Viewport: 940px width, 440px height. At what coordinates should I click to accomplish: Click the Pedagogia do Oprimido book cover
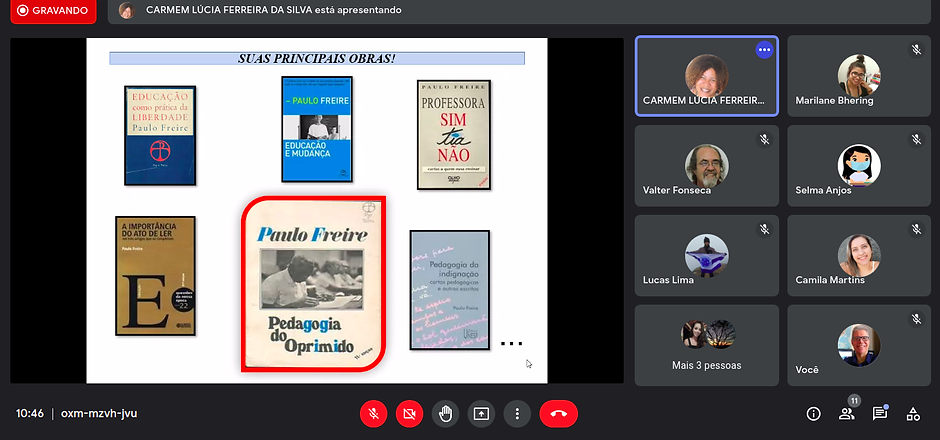tap(314, 284)
